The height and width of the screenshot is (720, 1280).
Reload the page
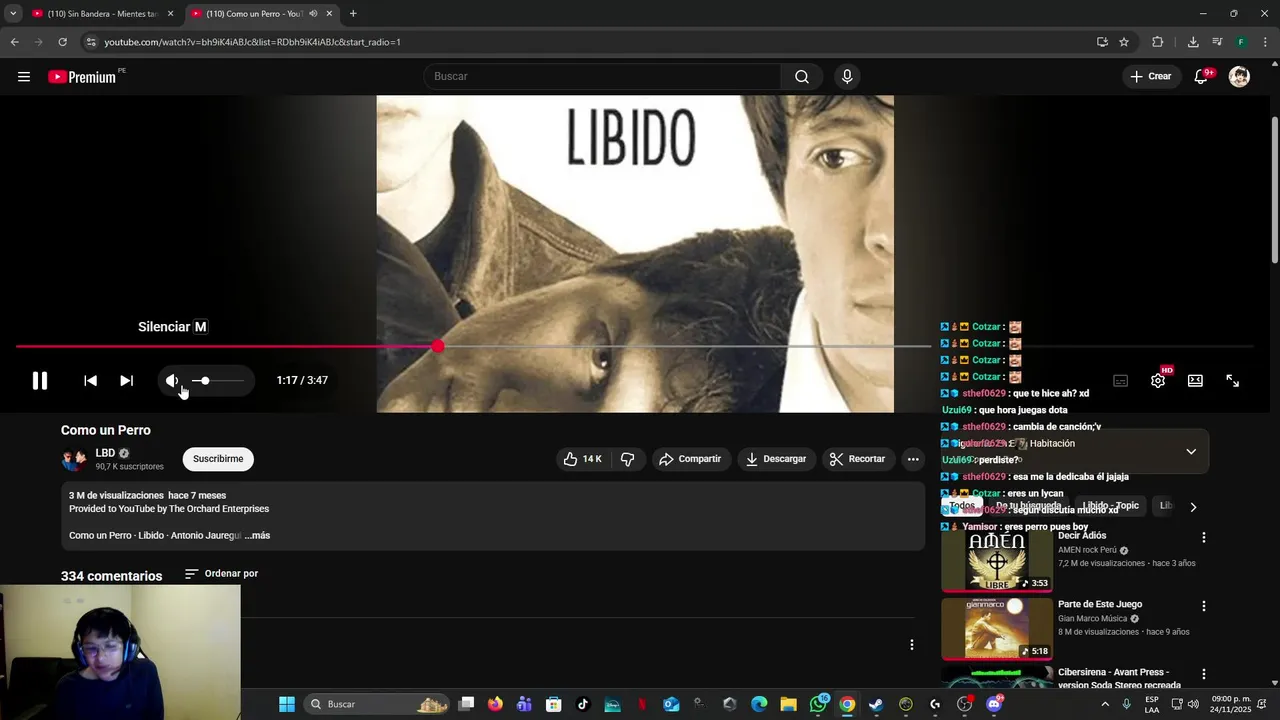pos(62,42)
